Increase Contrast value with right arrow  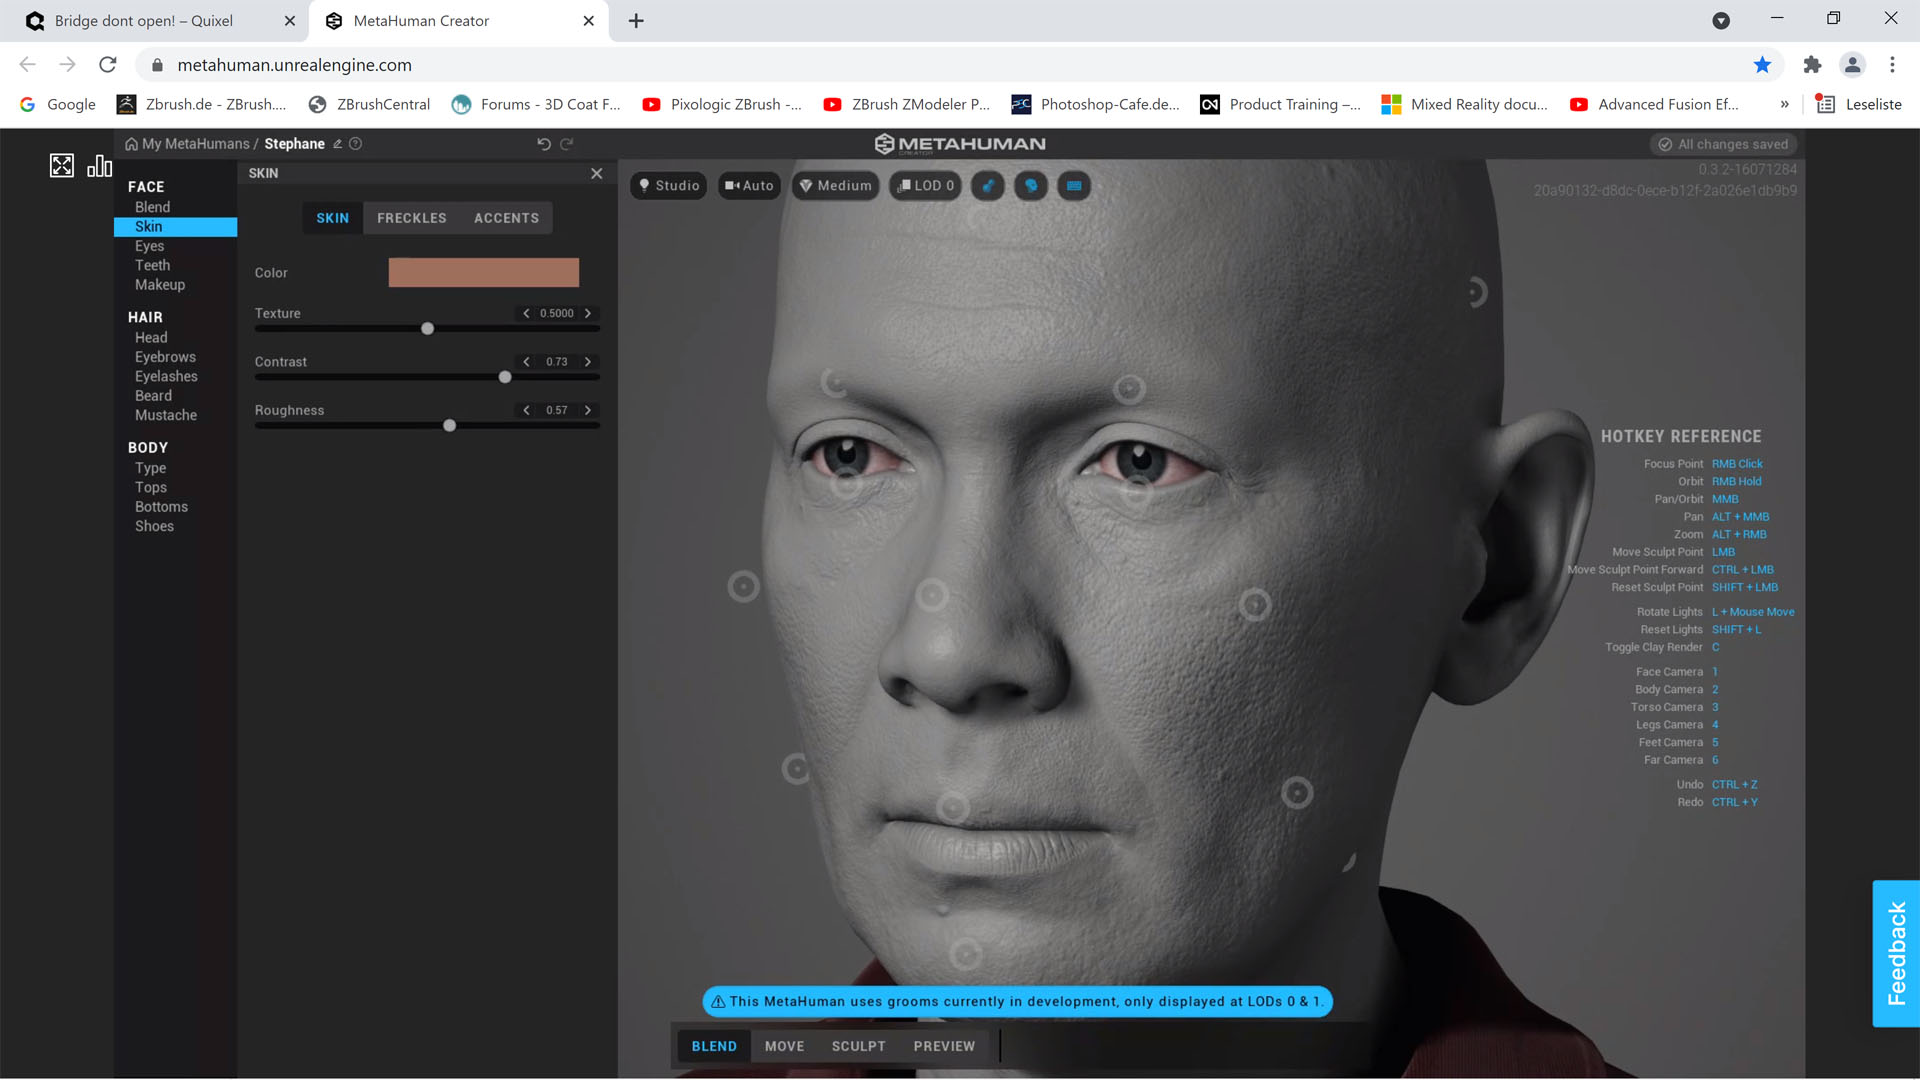[588, 362]
